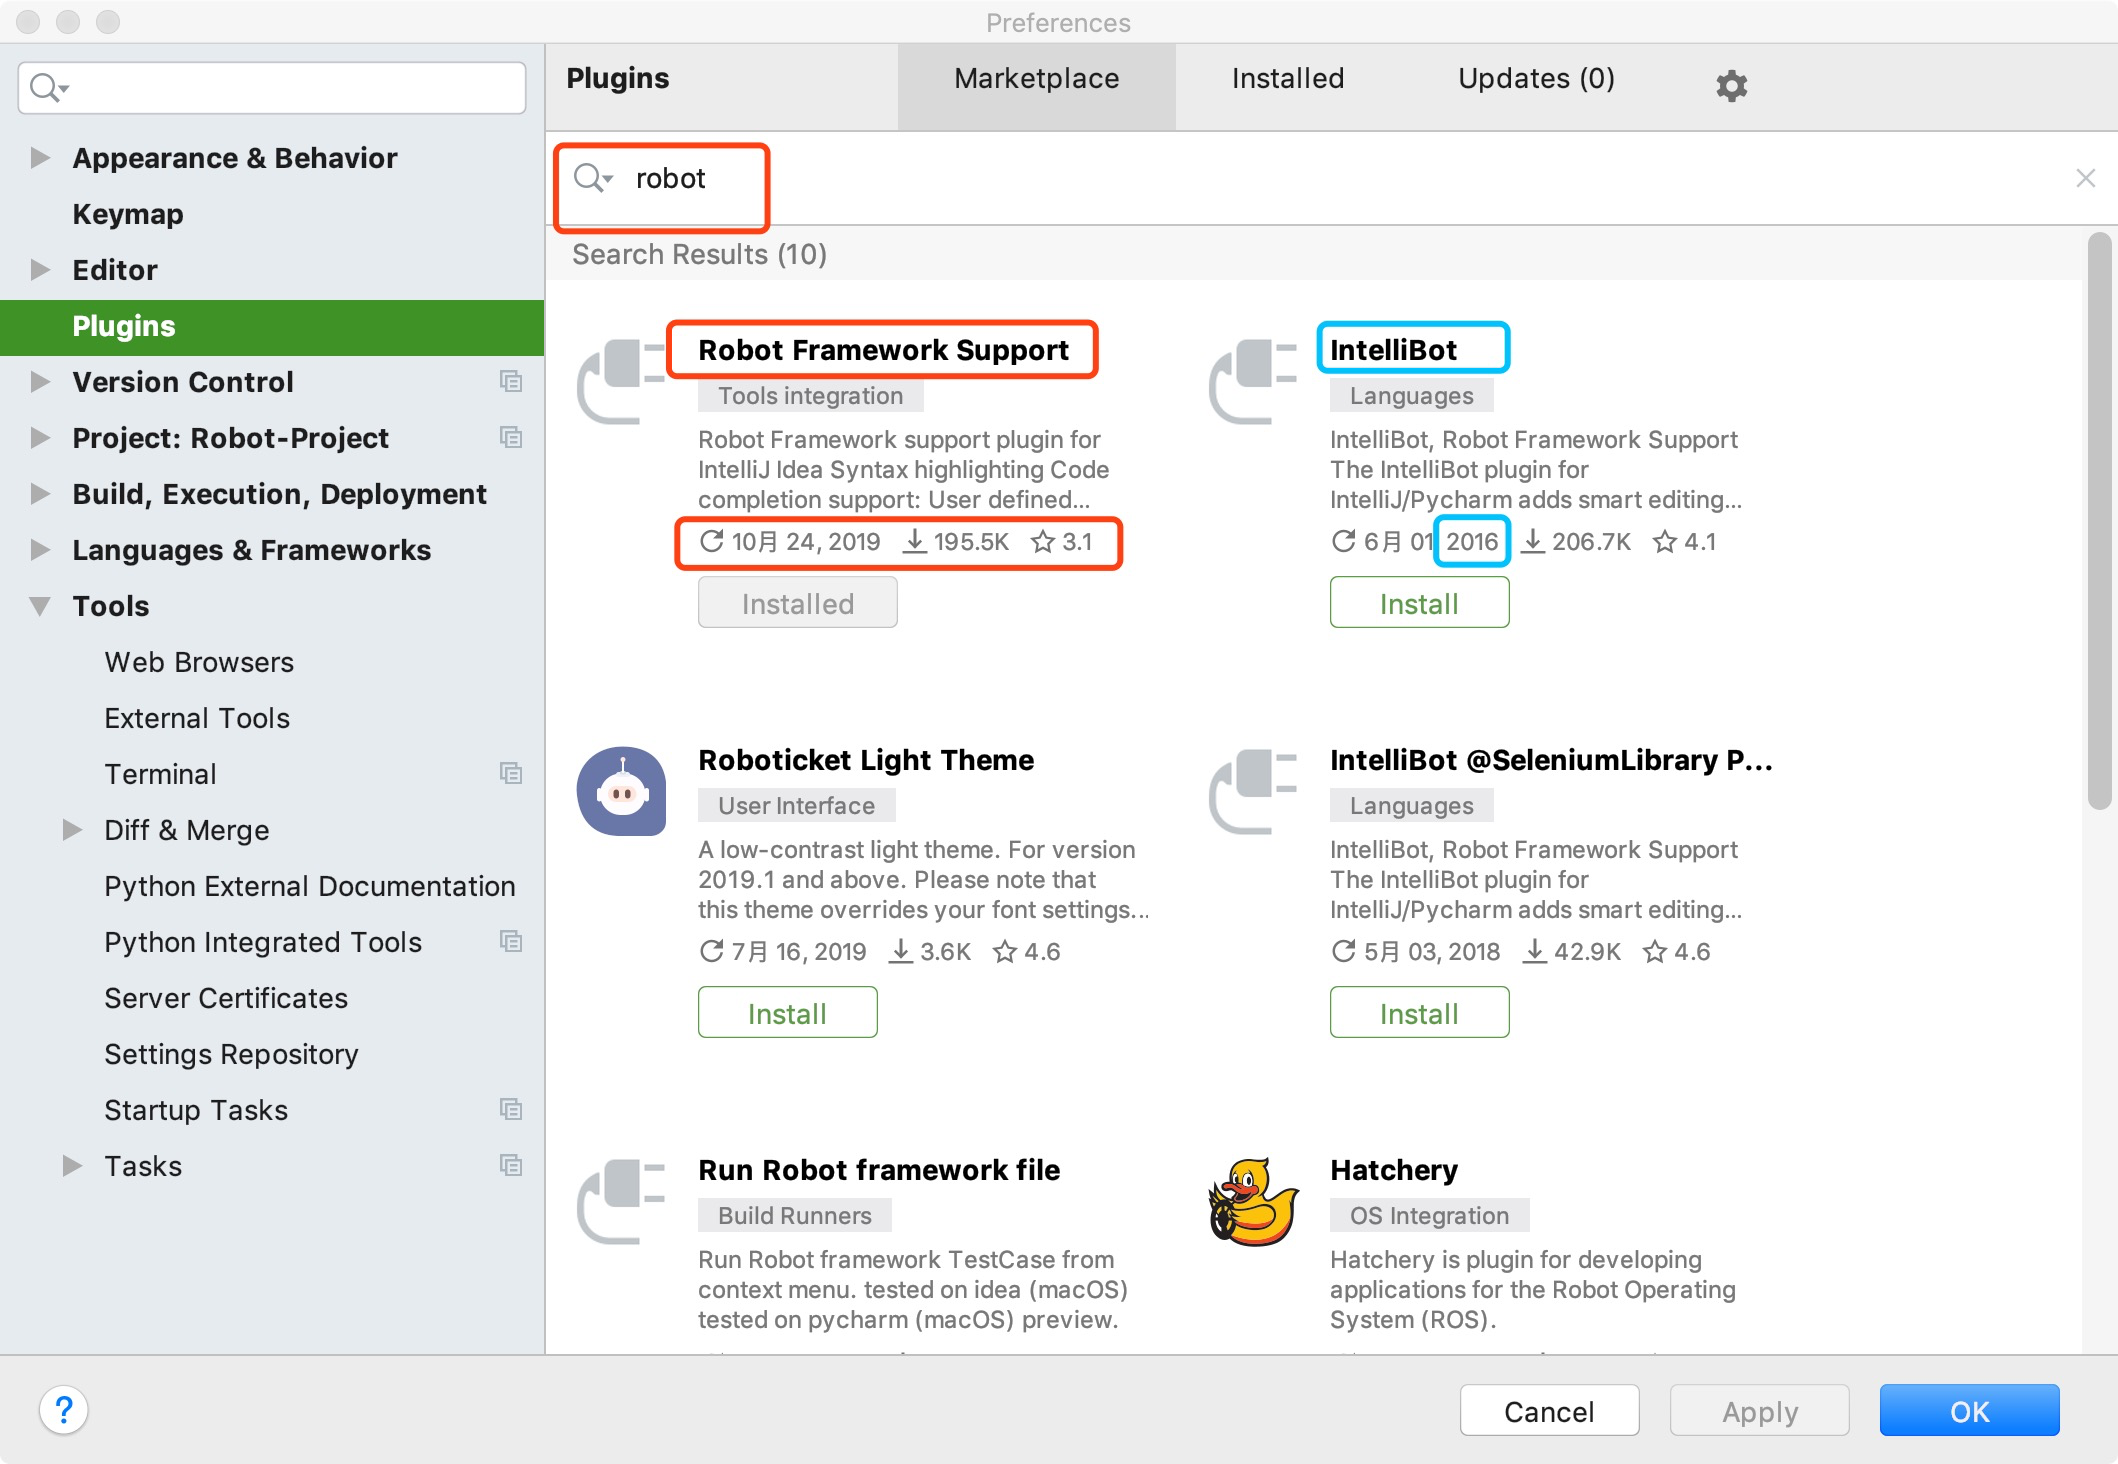The width and height of the screenshot is (2118, 1464).
Task: Clear plugin search with the X icon
Action: point(2085,179)
